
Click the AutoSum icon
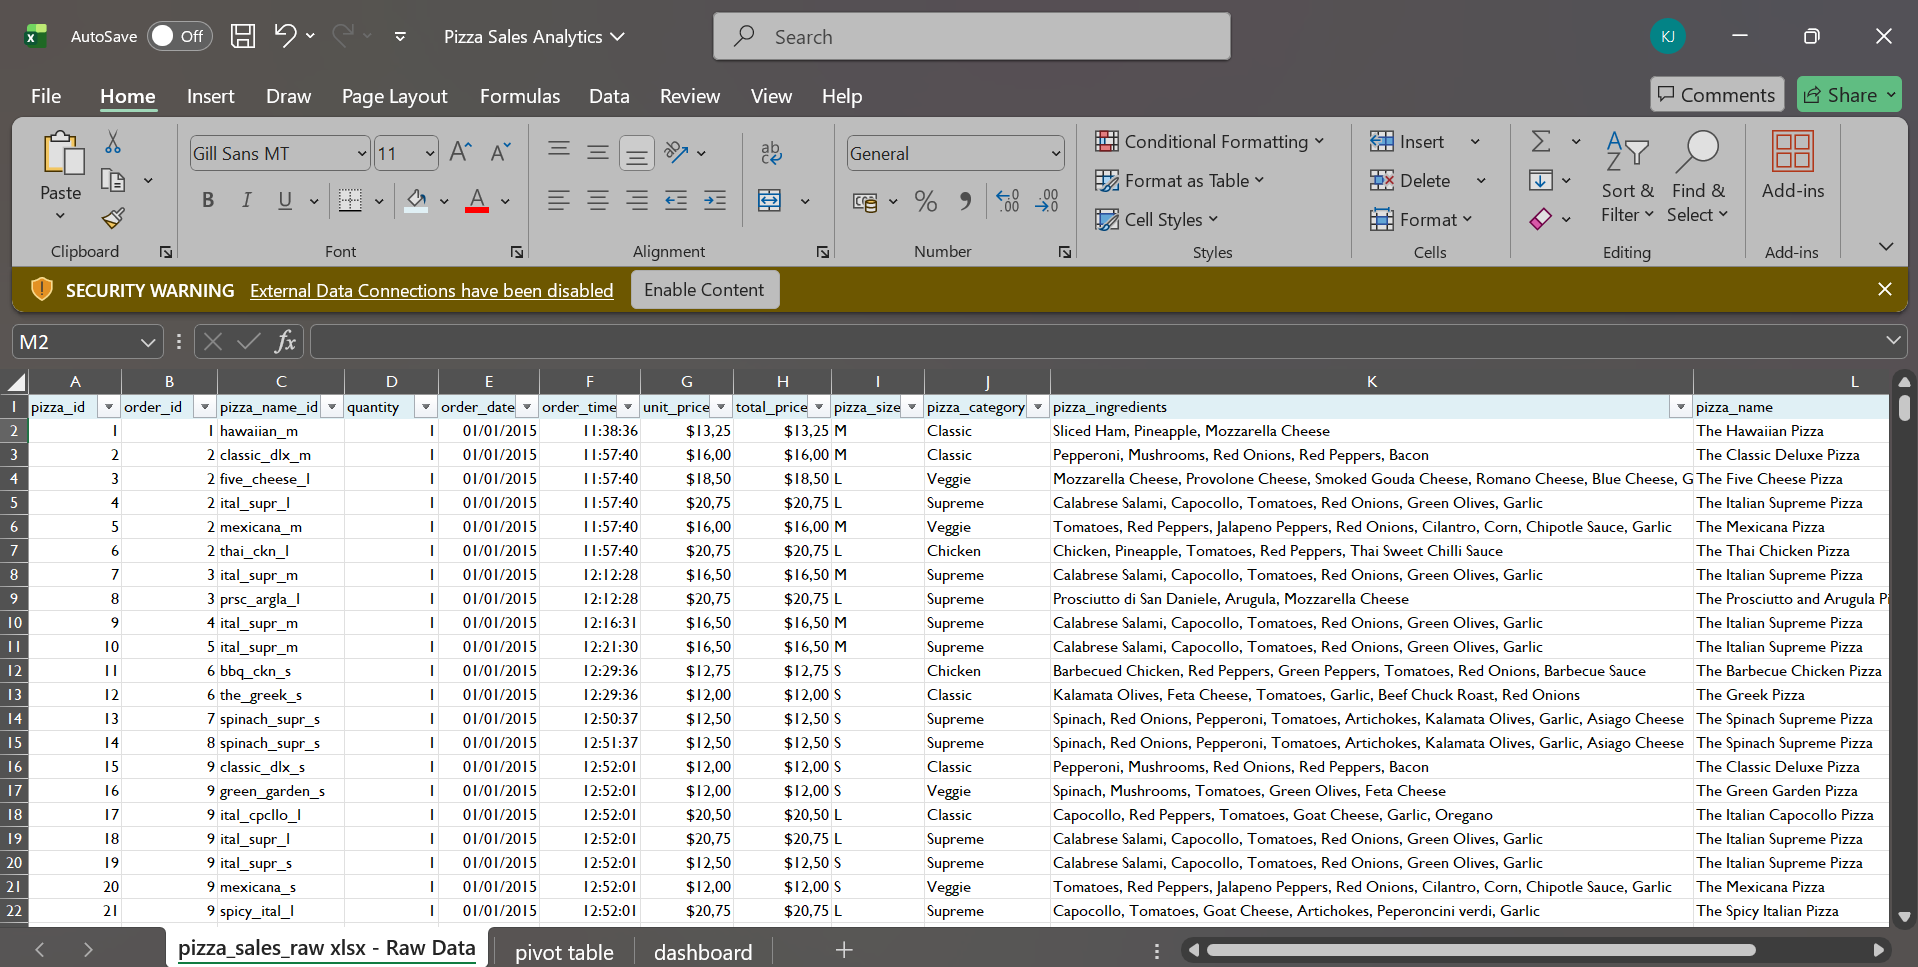(1541, 140)
